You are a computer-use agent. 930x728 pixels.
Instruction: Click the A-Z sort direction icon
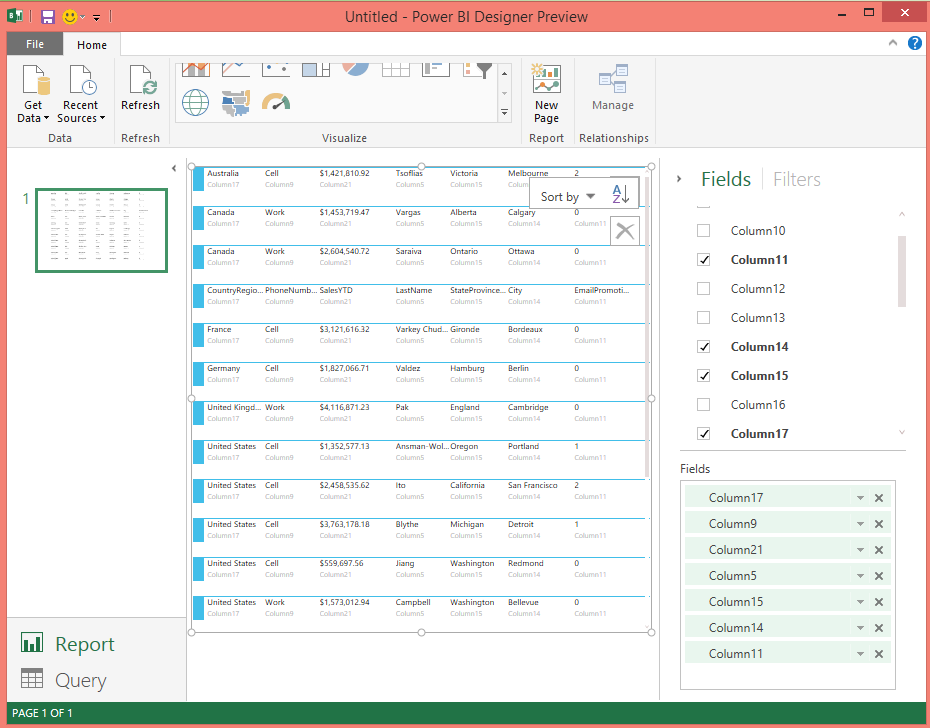(x=621, y=194)
